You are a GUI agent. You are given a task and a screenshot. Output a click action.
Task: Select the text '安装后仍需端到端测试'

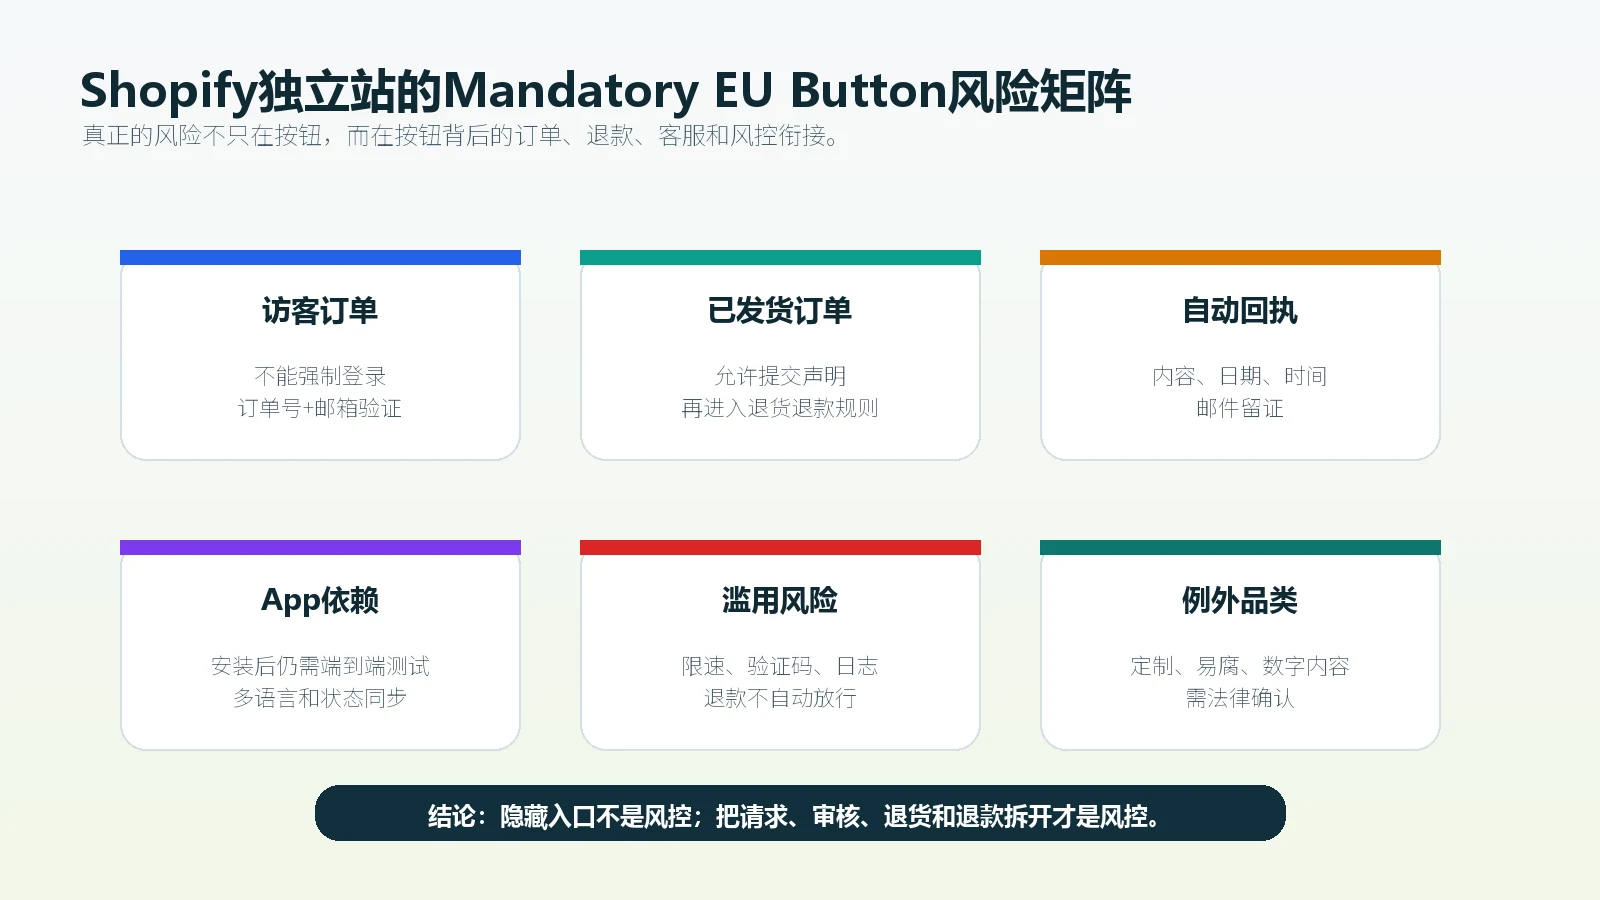[320, 666]
